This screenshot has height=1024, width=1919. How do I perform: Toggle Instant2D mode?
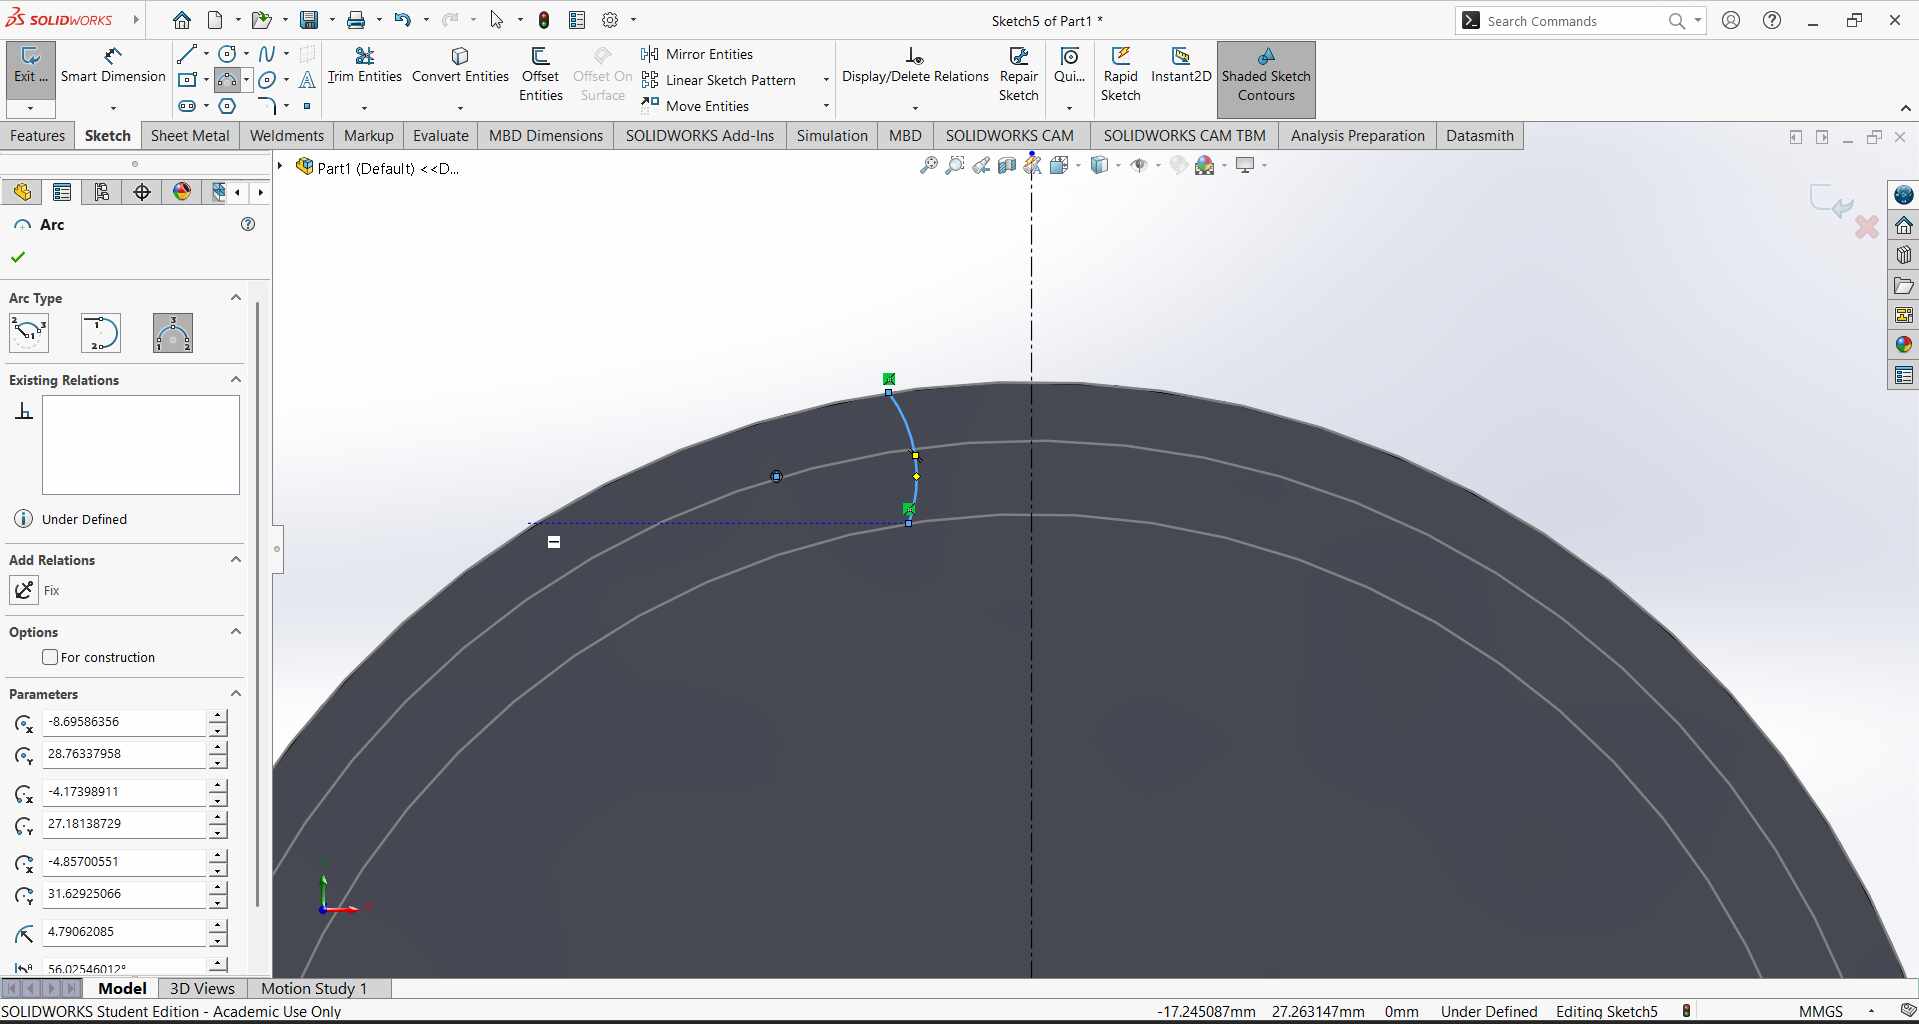1181,66
